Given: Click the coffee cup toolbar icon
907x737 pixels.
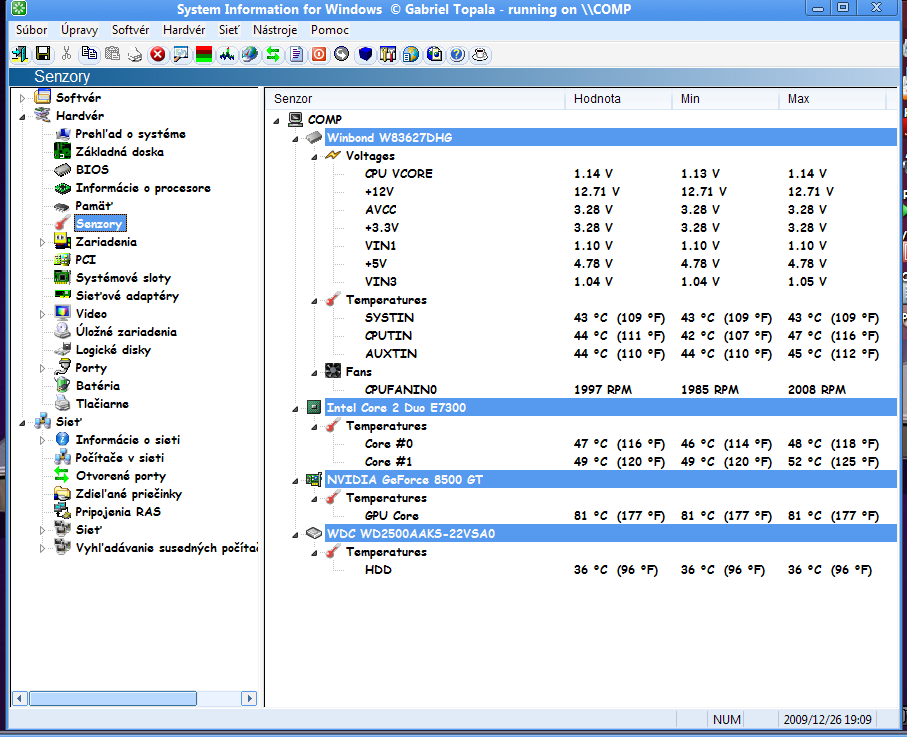Looking at the screenshot, I should (x=480, y=54).
